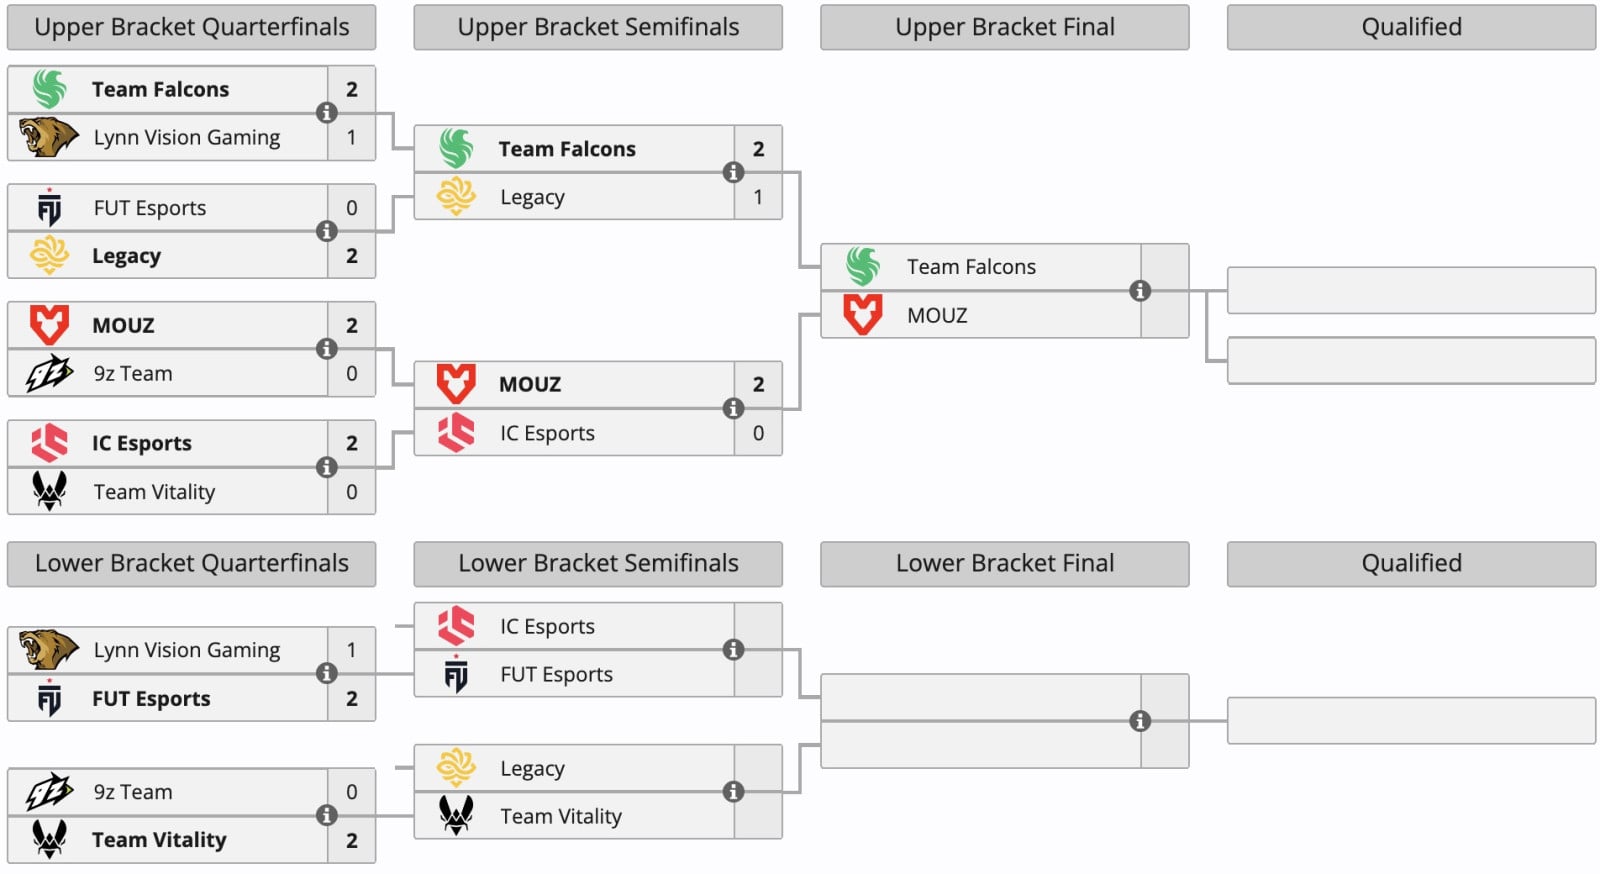Click the empty lower bracket Qualified slot

(x=1411, y=721)
